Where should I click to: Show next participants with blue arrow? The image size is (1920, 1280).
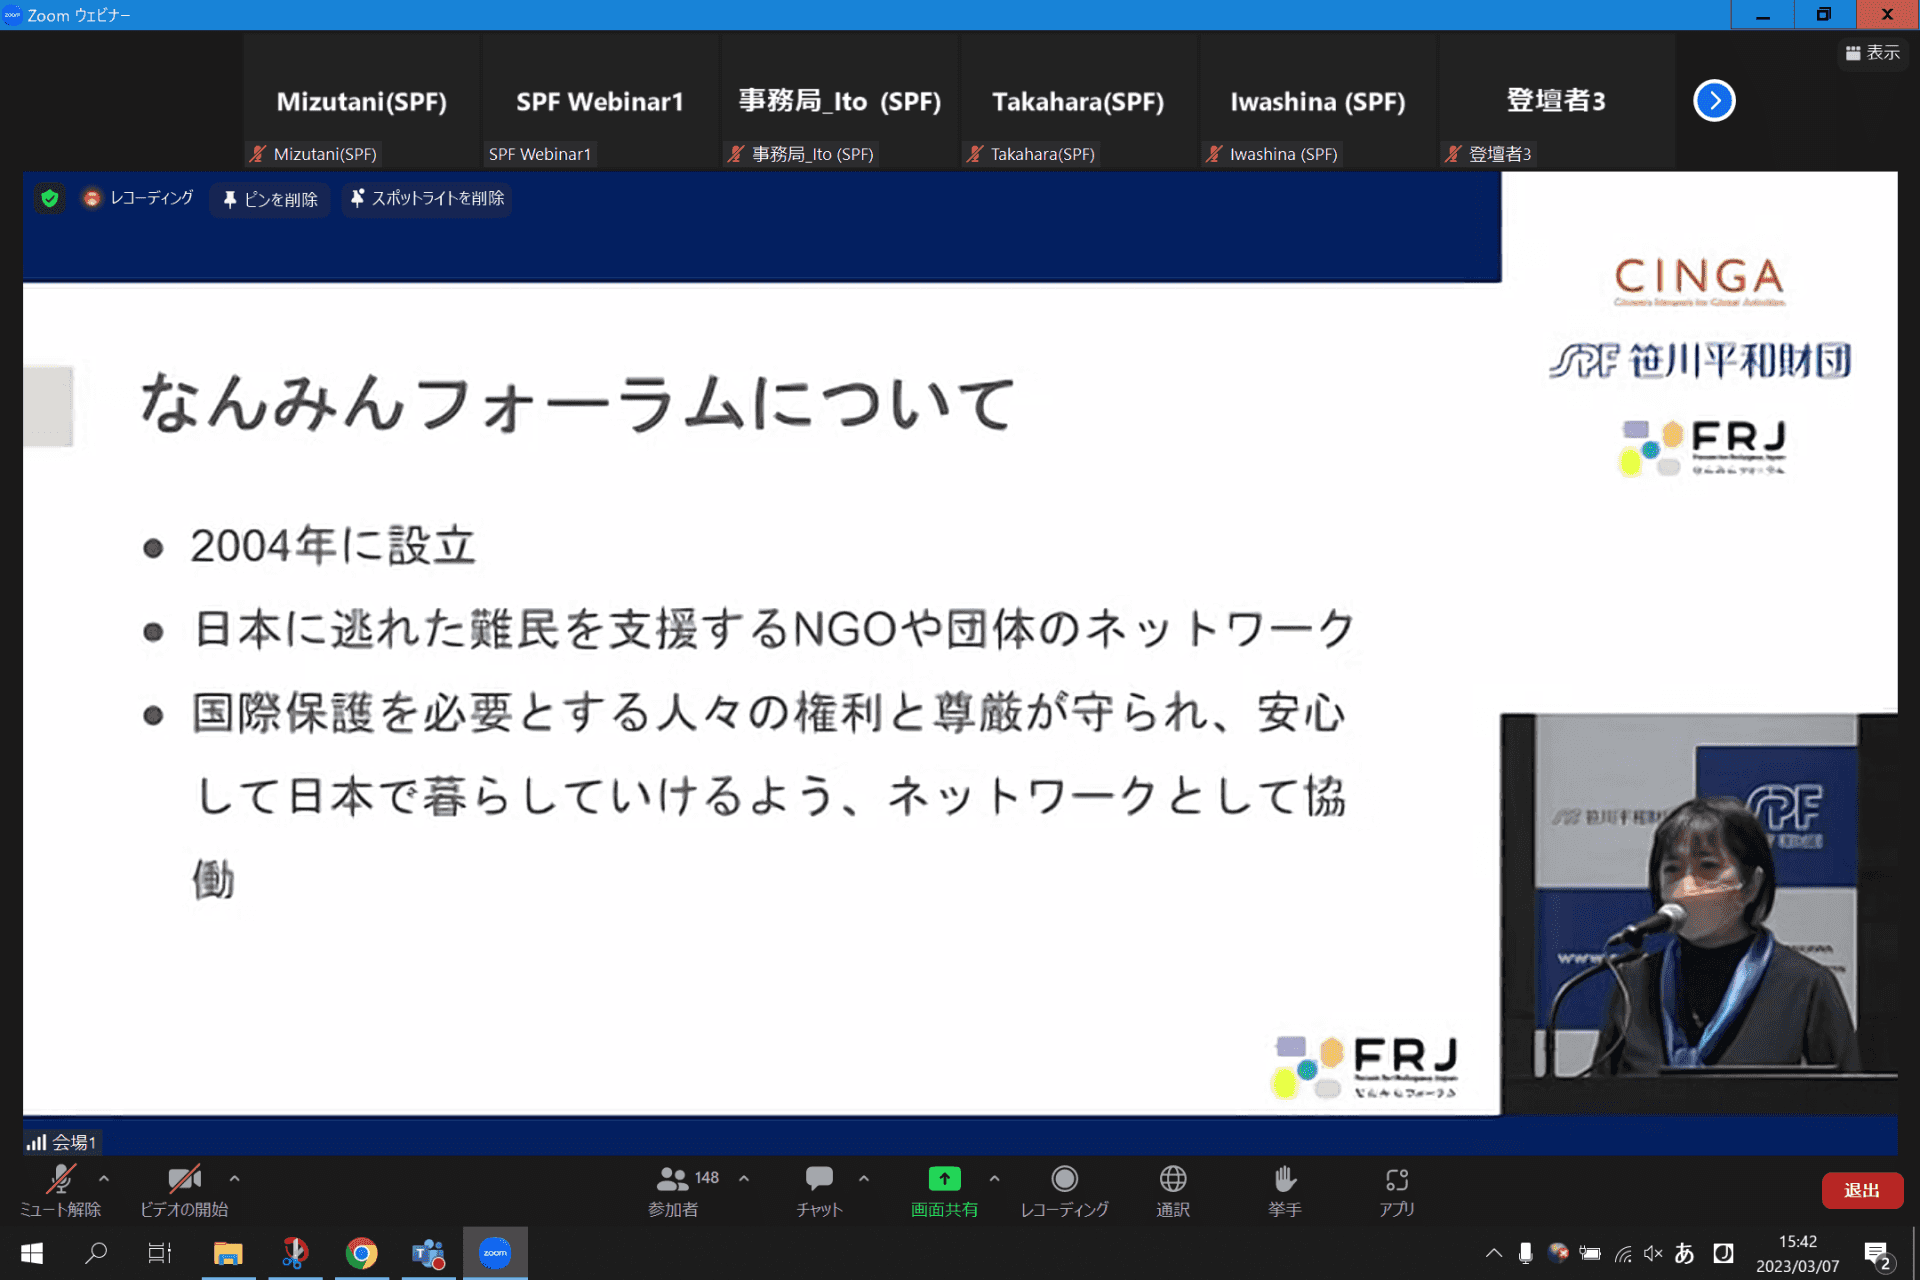click(1714, 100)
